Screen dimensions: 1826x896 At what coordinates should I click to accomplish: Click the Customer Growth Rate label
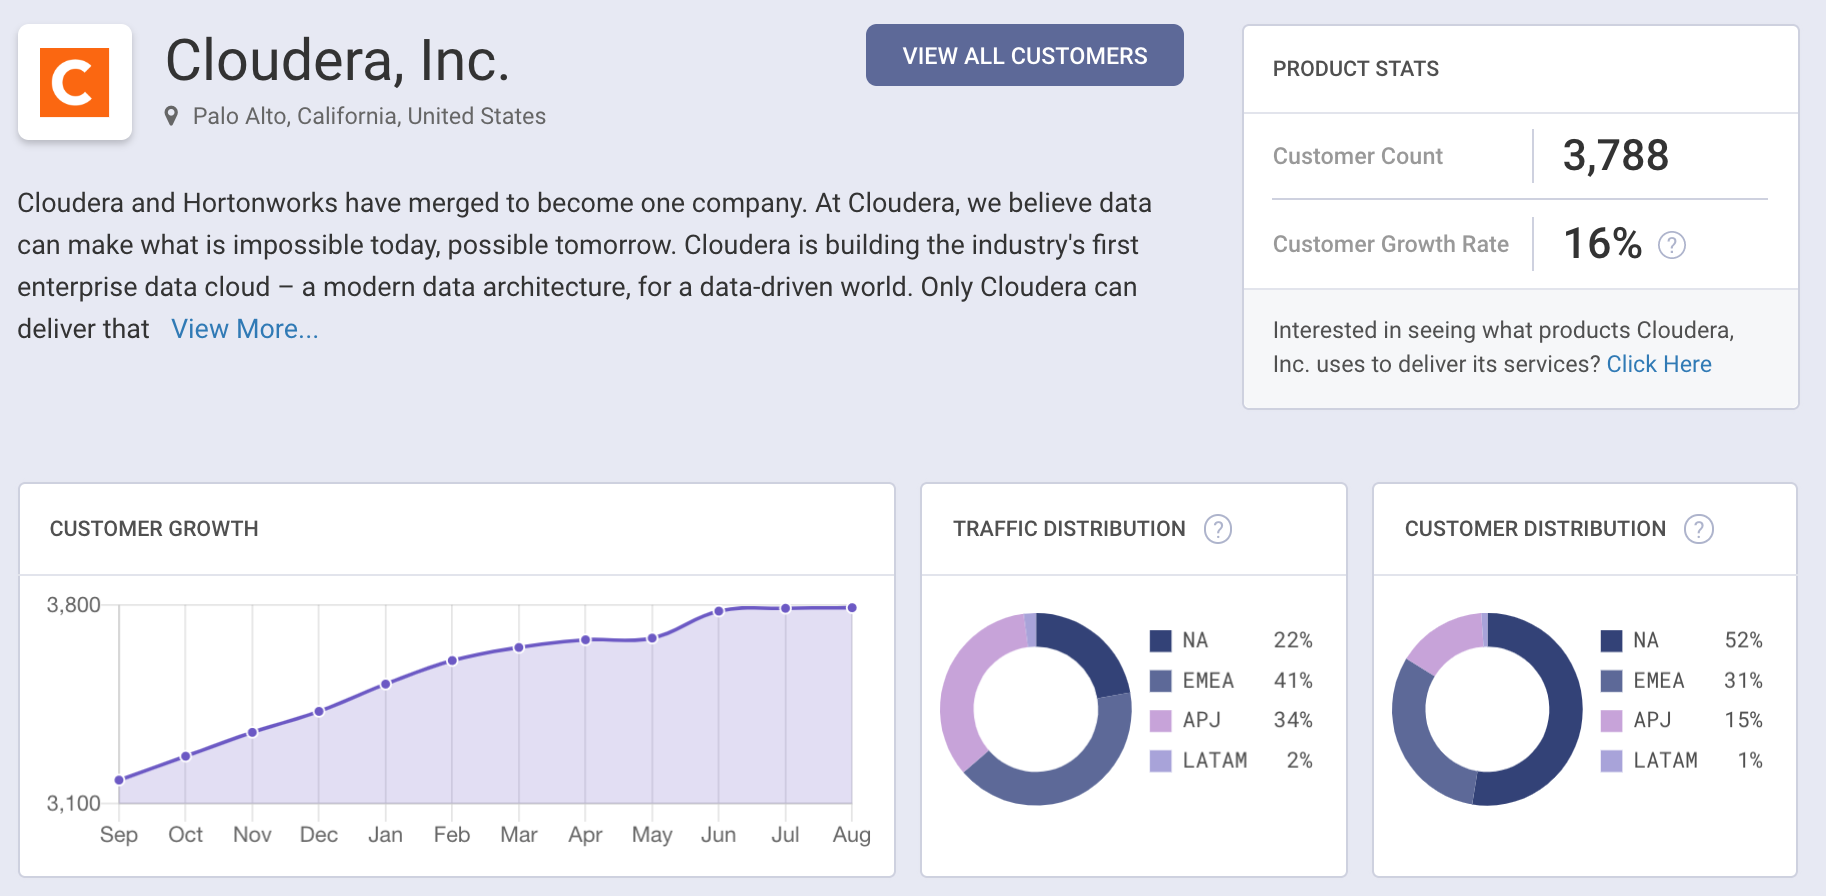pyautogui.click(x=1391, y=244)
